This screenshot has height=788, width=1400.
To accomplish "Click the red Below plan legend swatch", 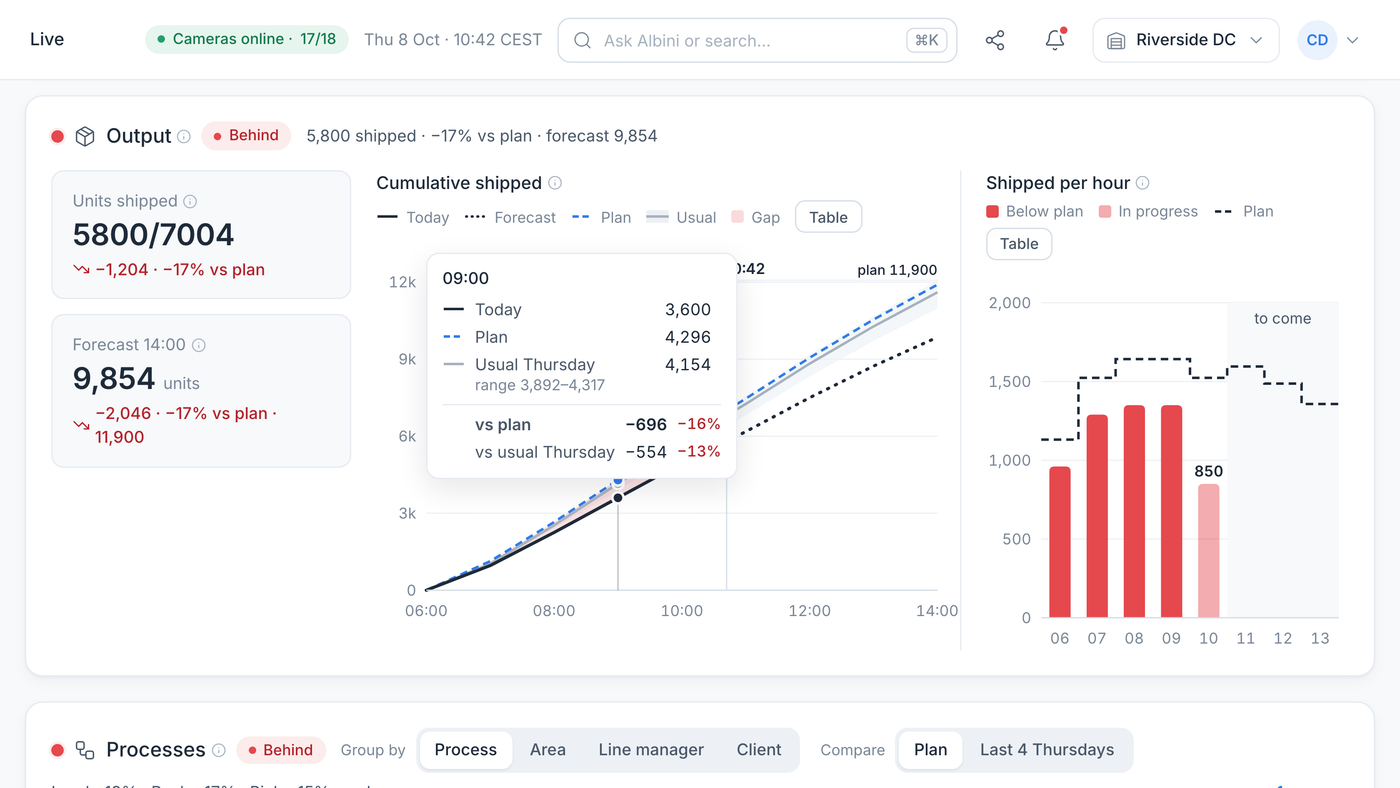I will point(993,211).
